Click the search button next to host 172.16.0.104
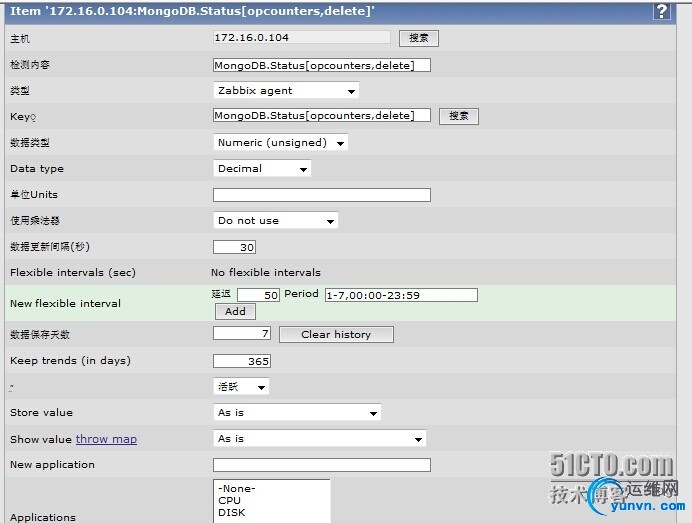The height and width of the screenshot is (523, 692). (419, 38)
